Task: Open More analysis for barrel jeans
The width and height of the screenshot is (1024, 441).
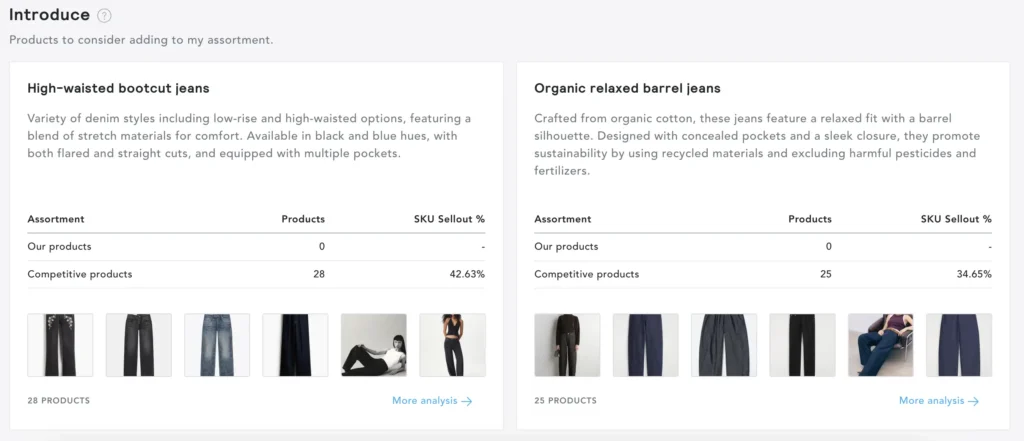Action: click(x=931, y=401)
